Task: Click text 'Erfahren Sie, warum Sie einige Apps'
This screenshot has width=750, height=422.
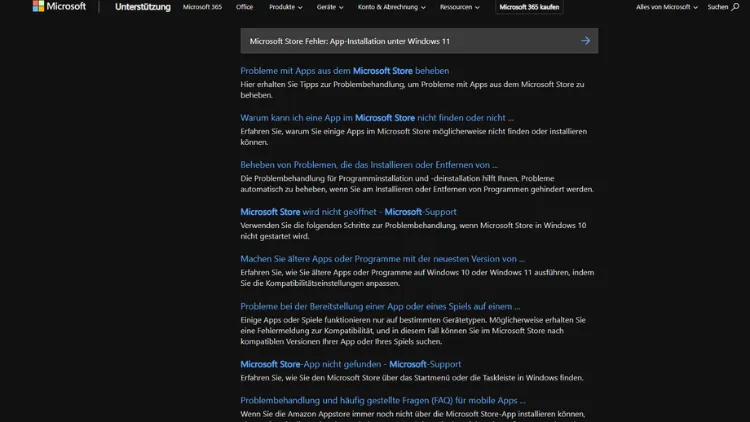Action: tap(301, 132)
